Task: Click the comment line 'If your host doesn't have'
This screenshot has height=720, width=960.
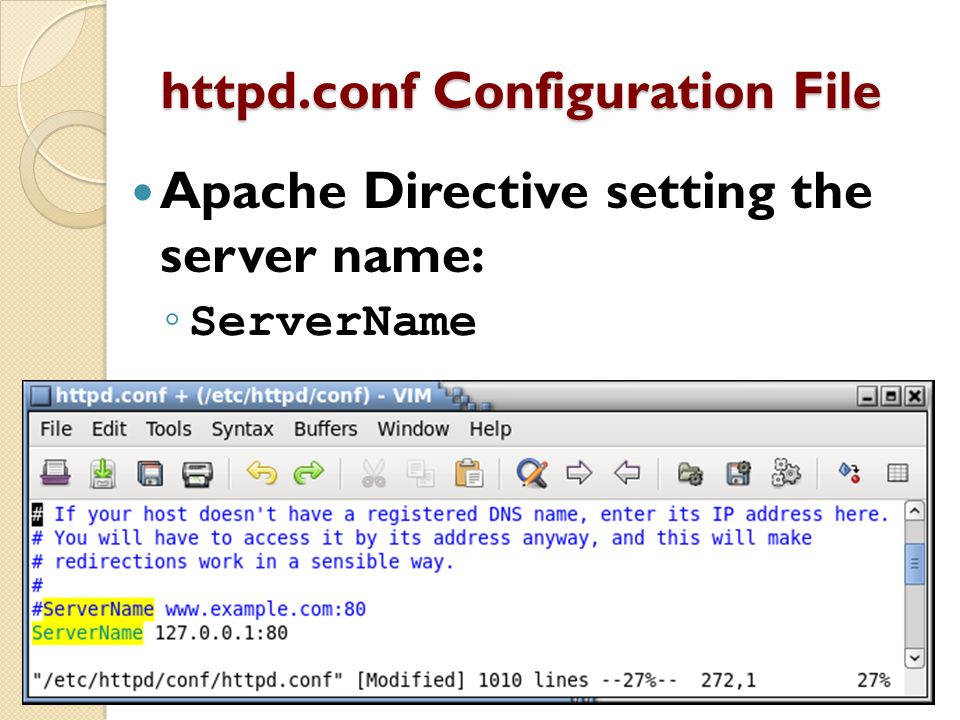Action: pyautogui.click(x=460, y=514)
